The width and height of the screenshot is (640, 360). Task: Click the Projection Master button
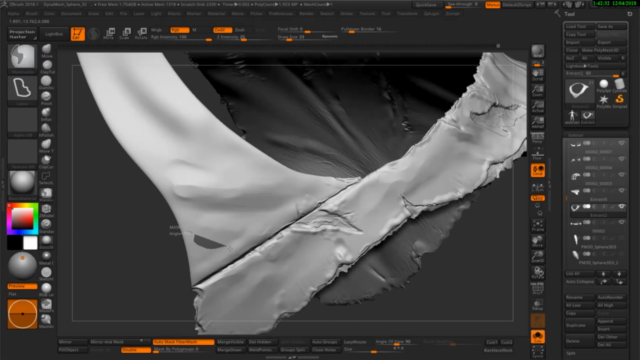(x=22, y=34)
